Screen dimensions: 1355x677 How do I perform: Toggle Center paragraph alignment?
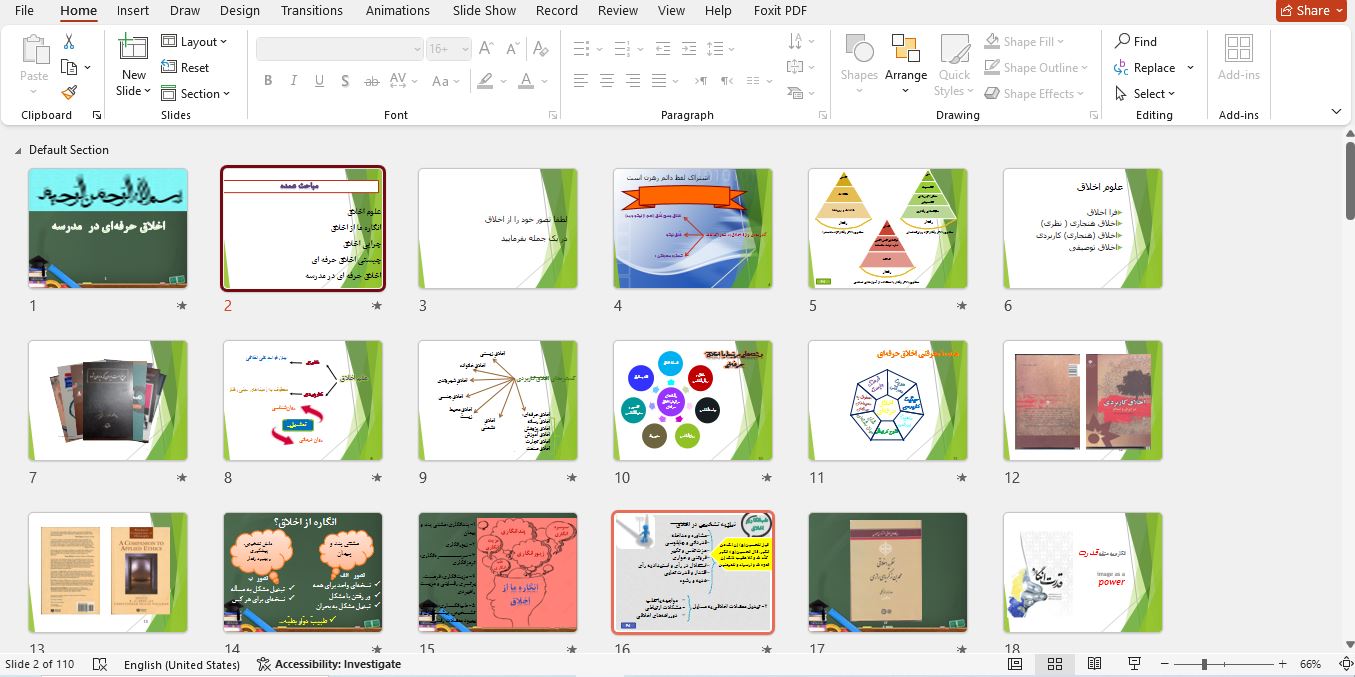pos(608,81)
